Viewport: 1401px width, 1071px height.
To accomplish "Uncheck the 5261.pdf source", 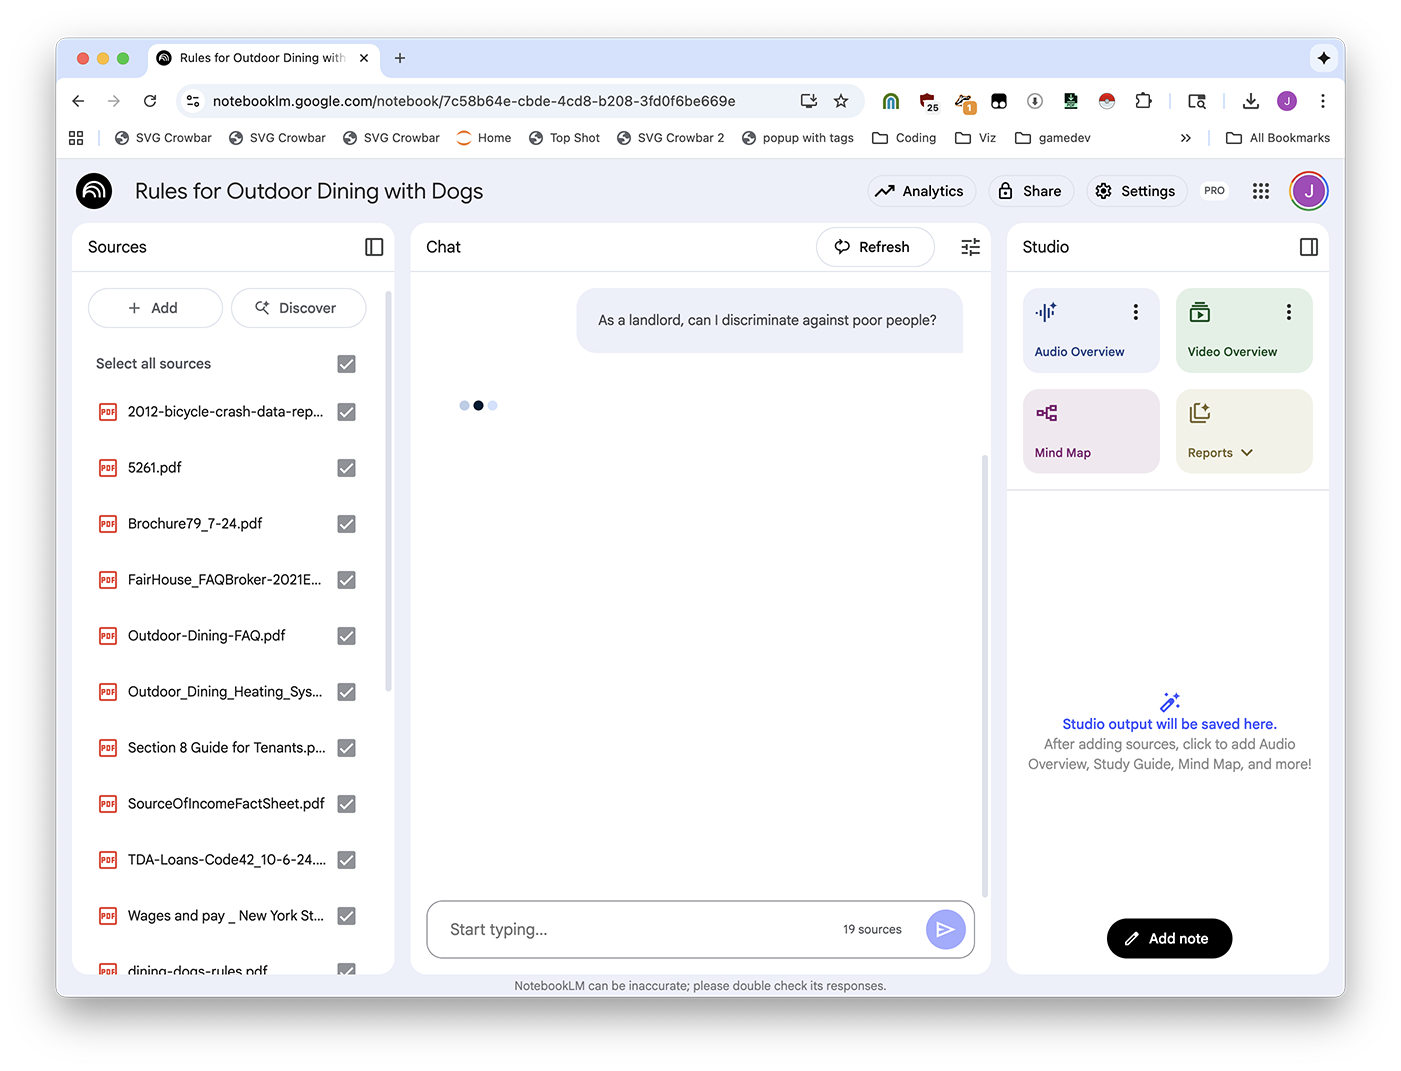I will tap(346, 468).
